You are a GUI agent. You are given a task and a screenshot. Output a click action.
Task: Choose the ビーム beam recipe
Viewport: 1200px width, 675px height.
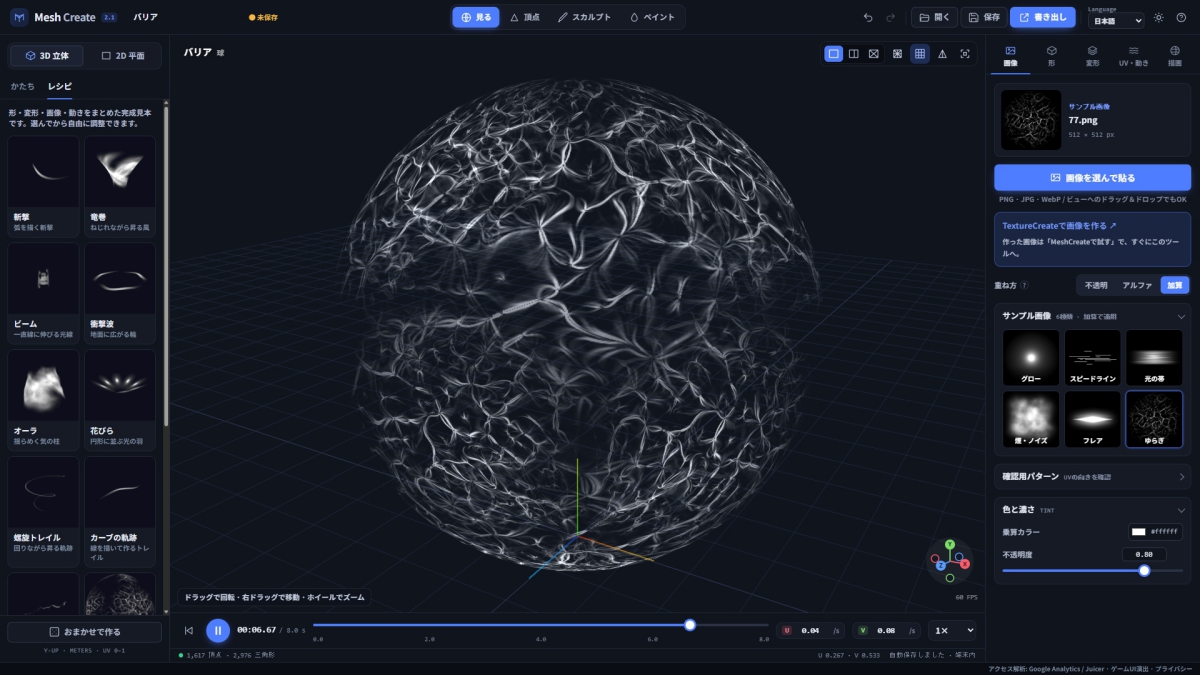tap(43, 293)
